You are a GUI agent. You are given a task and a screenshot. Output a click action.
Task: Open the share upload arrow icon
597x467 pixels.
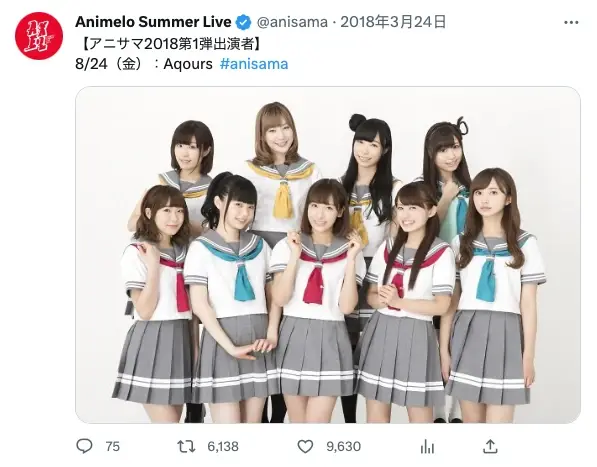tap(490, 446)
